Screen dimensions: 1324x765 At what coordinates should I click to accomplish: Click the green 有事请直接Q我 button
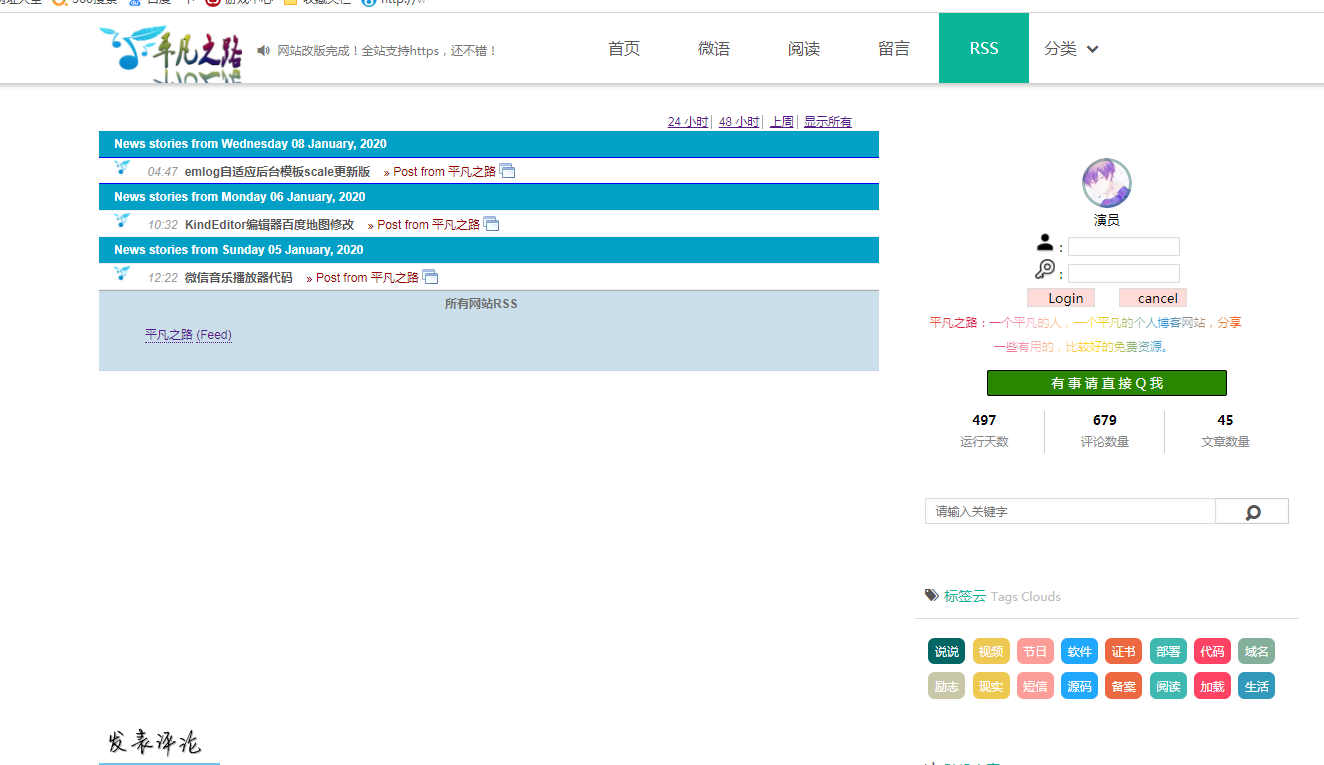click(x=1106, y=383)
